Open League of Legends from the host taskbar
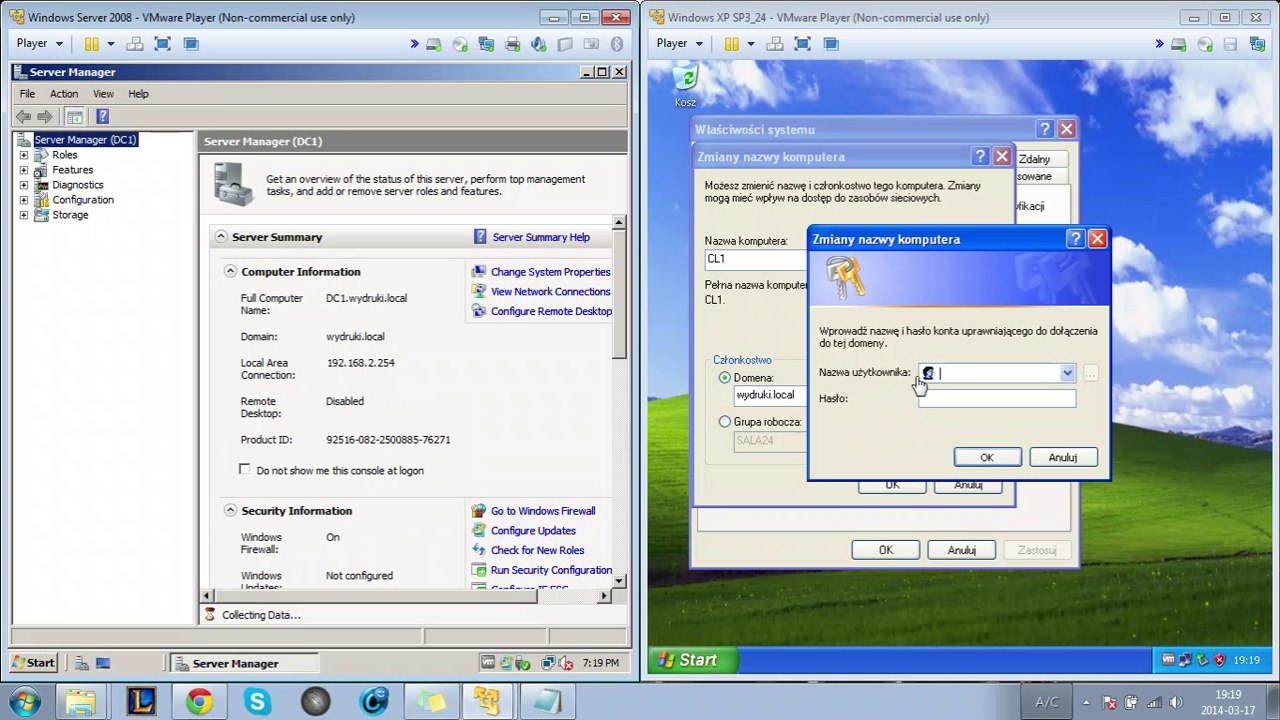This screenshot has width=1280, height=720. click(141, 702)
